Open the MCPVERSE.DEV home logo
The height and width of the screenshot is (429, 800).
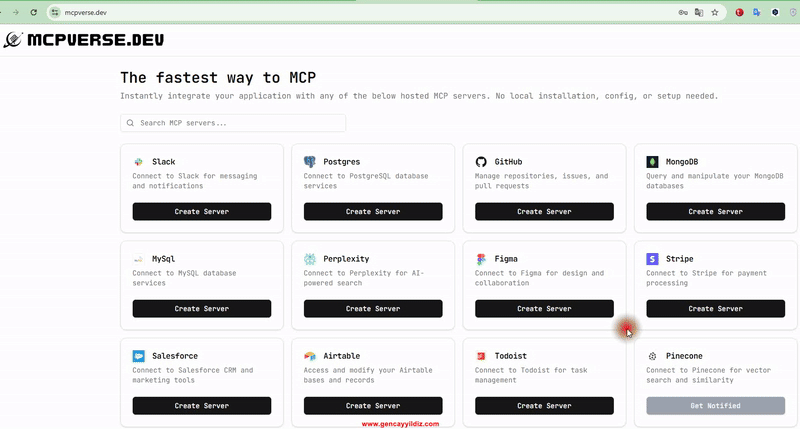[84, 41]
